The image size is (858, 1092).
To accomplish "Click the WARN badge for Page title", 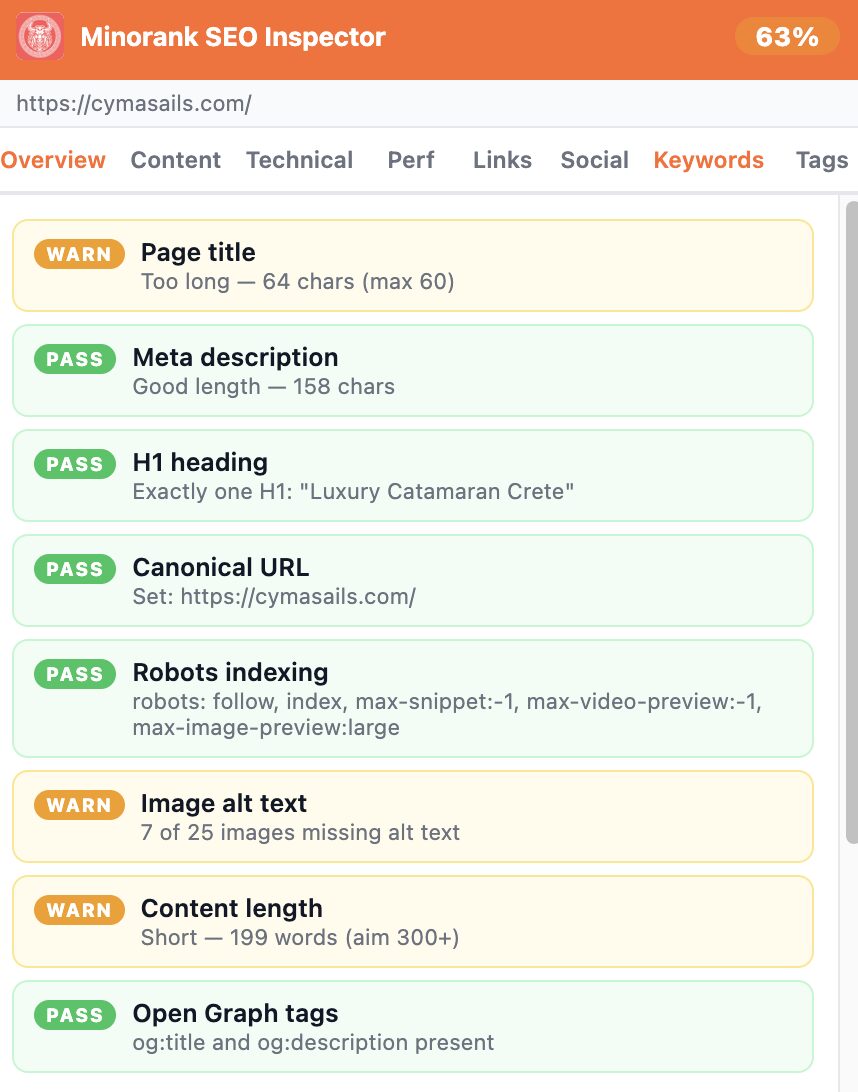I will click(x=79, y=254).
